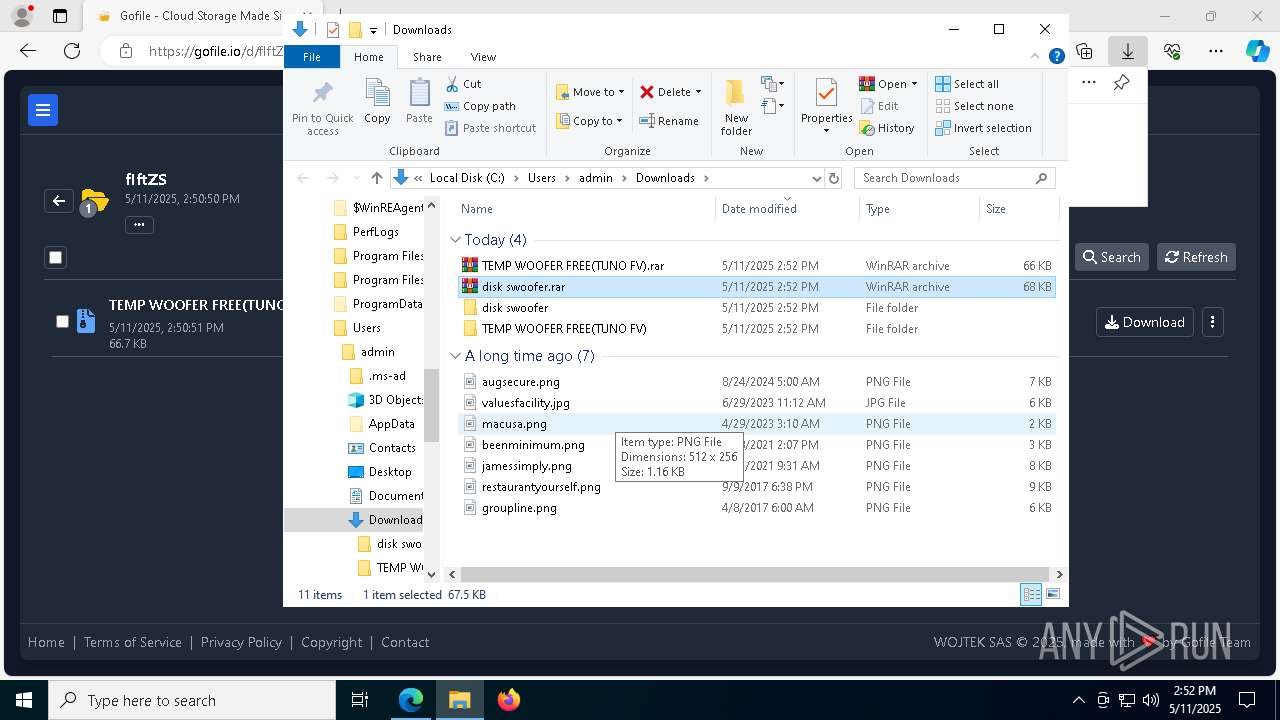
Task: Open the File menu
Action: tap(312, 57)
